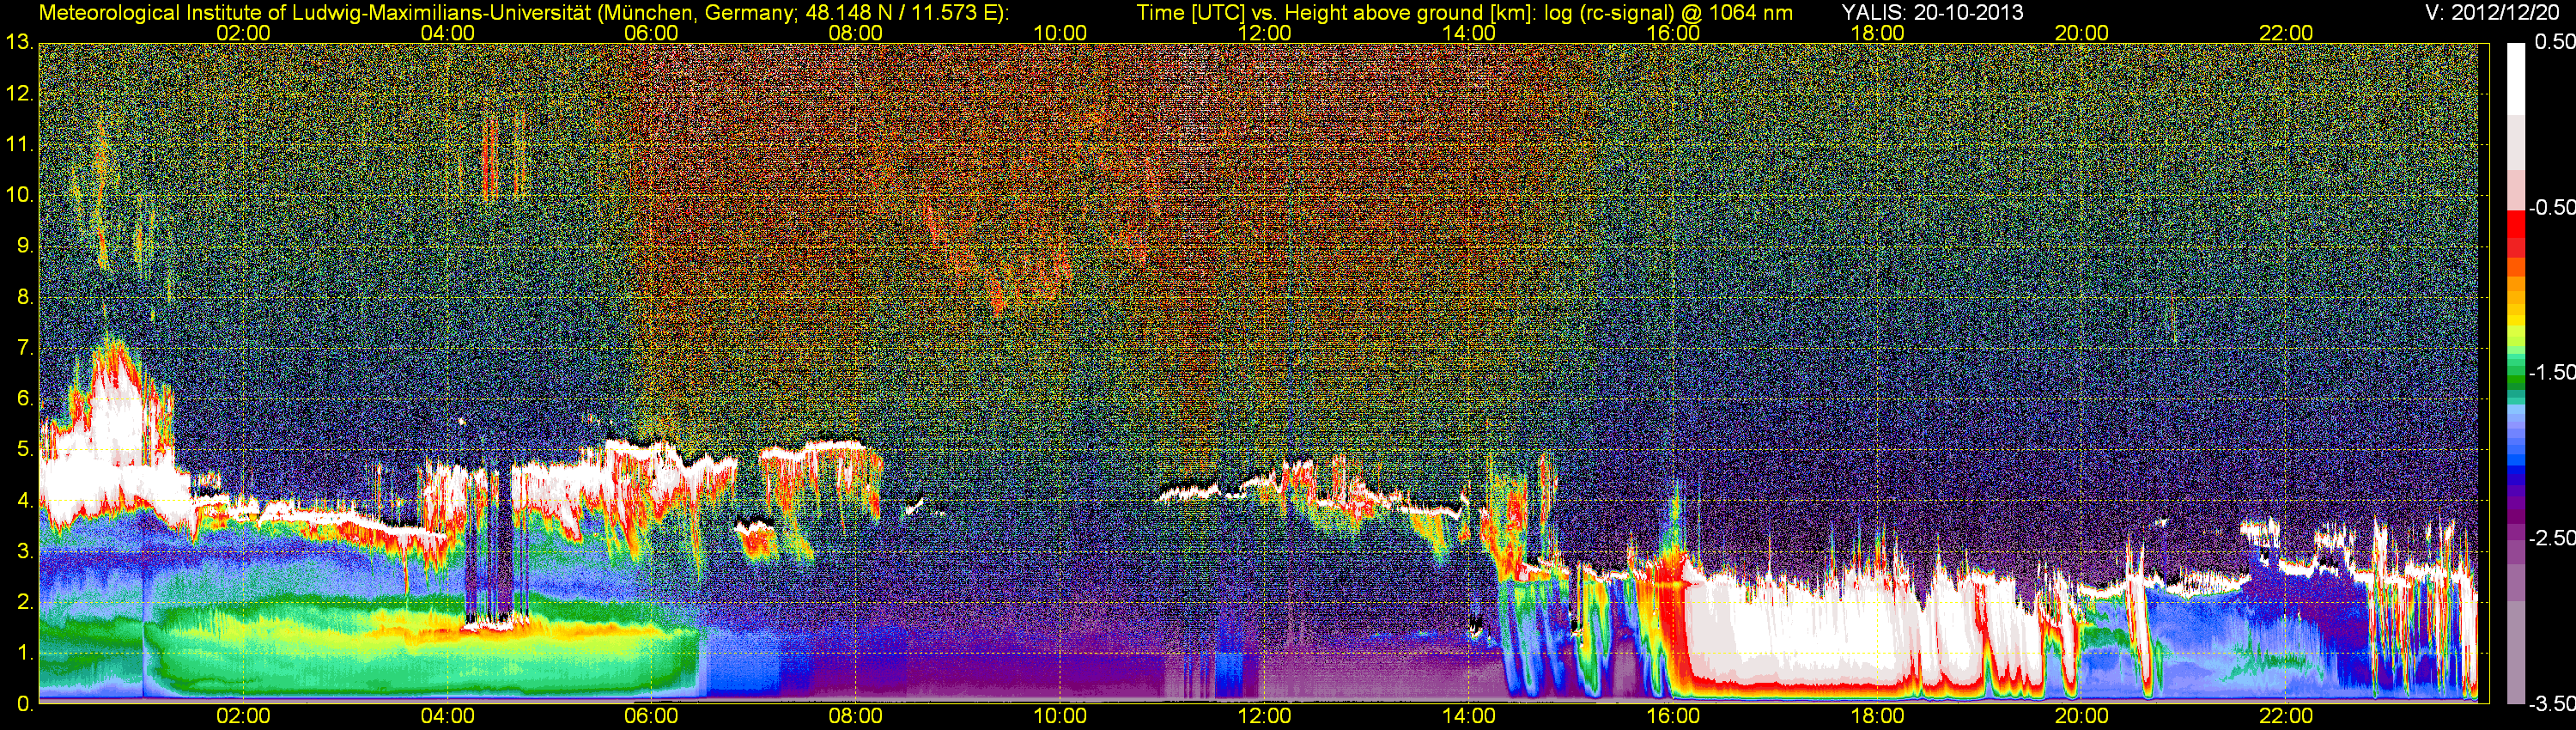Click the color scale value -0.50
The height and width of the screenshot is (730, 2576).
2552,207
